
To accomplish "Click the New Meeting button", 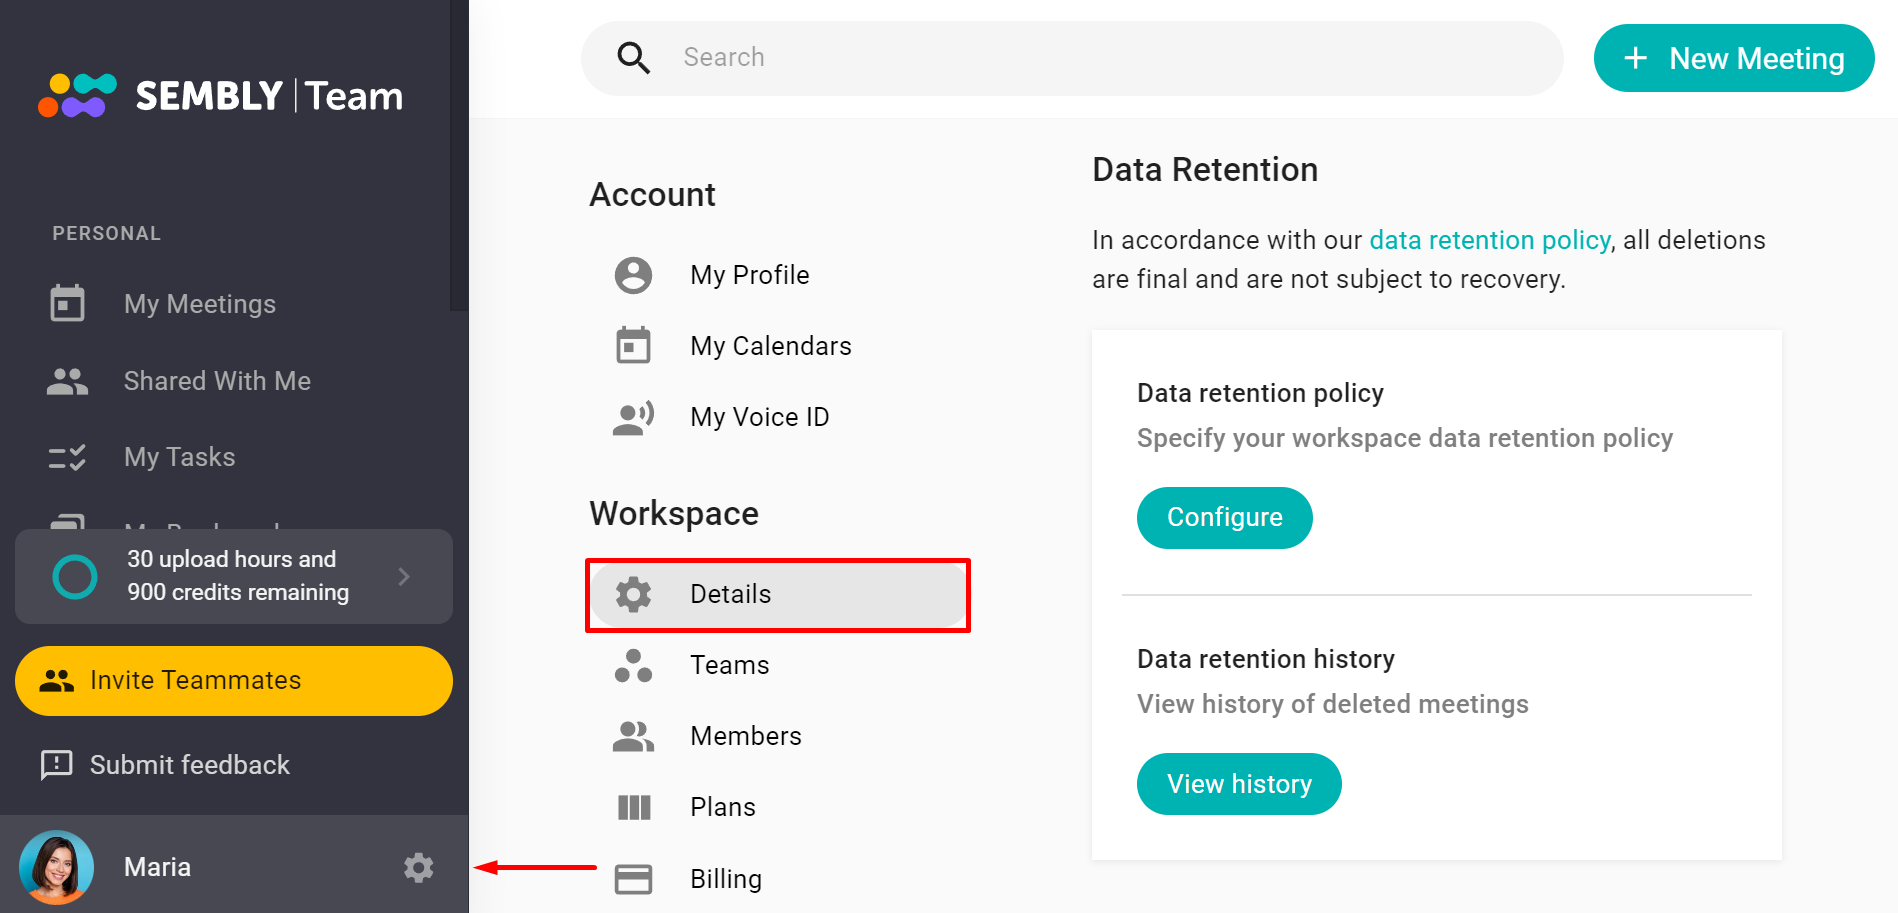I will [1733, 58].
